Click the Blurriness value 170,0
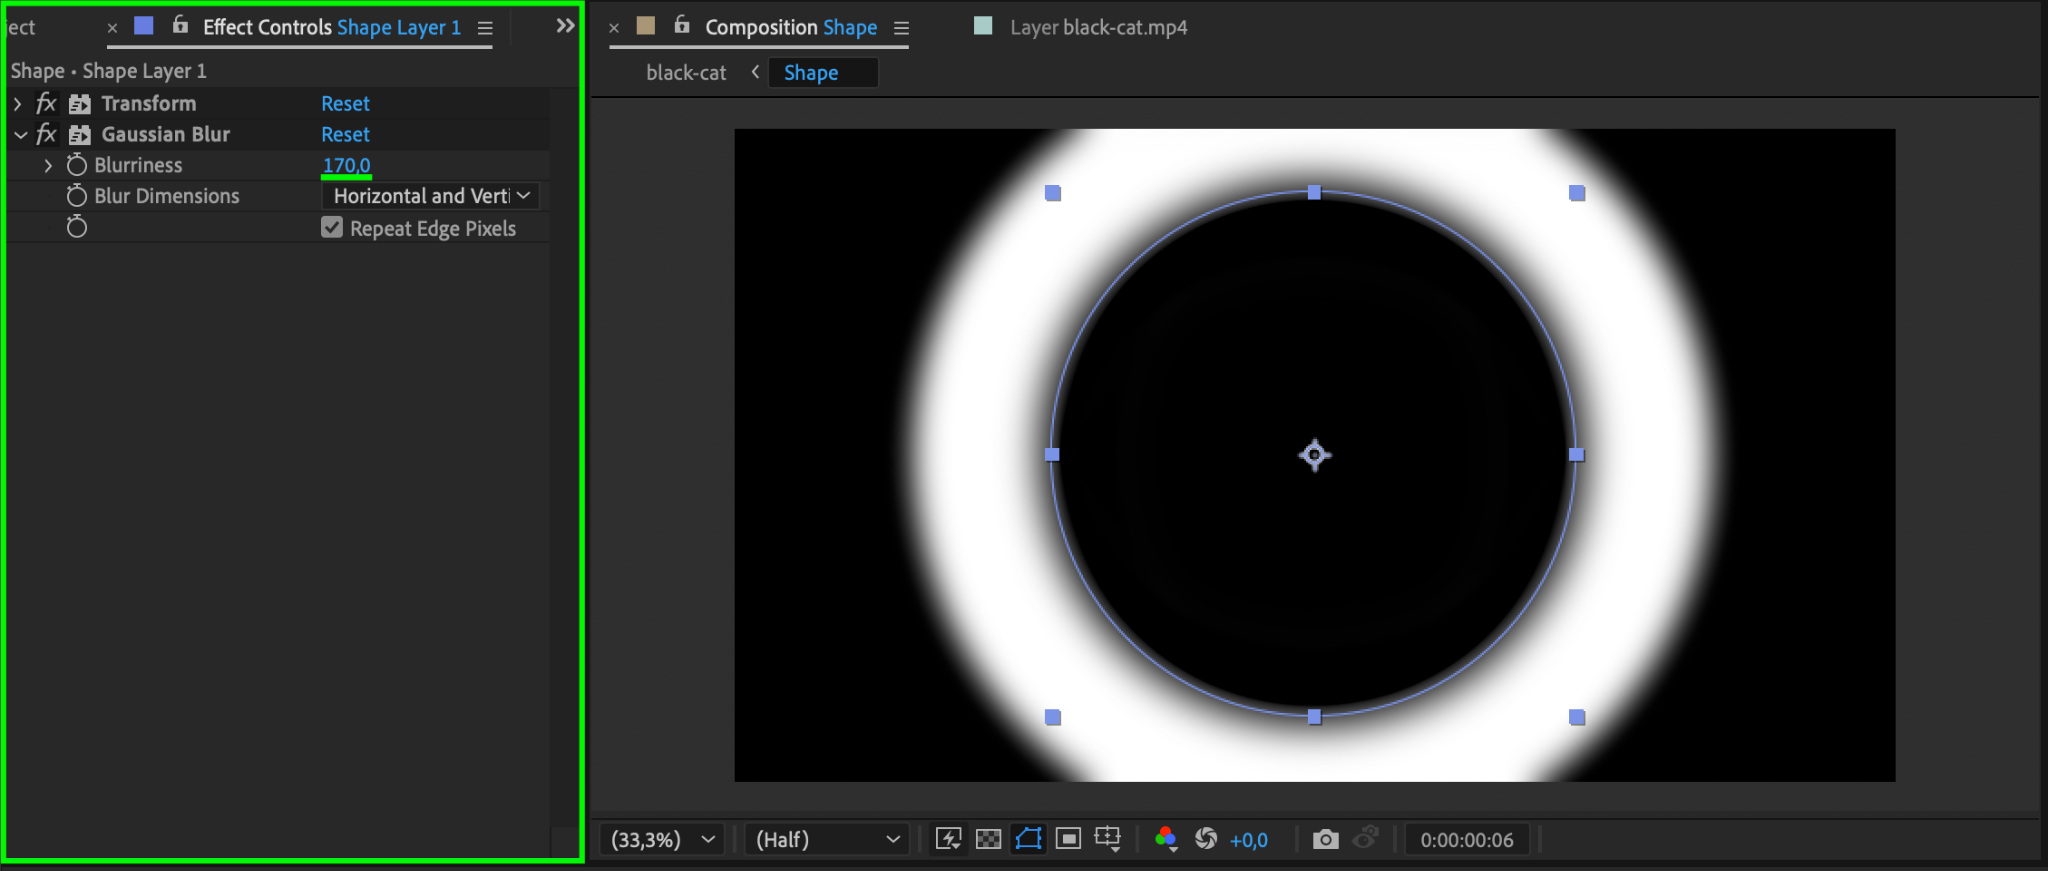This screenshot has height=871, width=2048. point(346,165)
